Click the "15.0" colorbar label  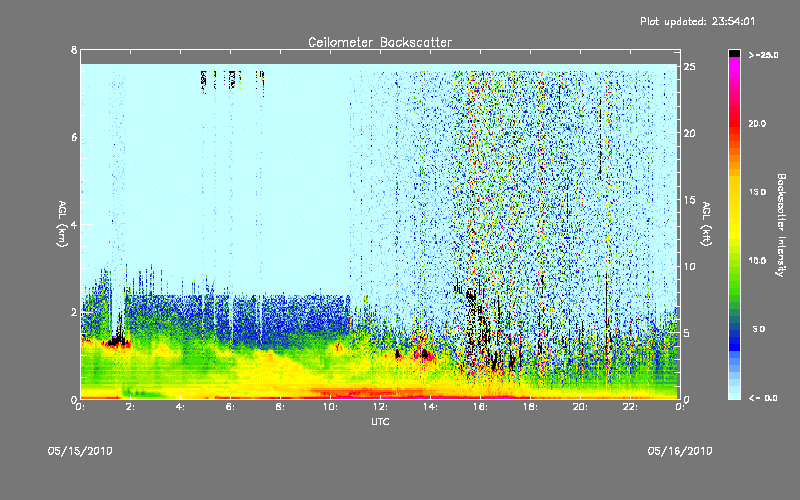(x=757, y=192)
